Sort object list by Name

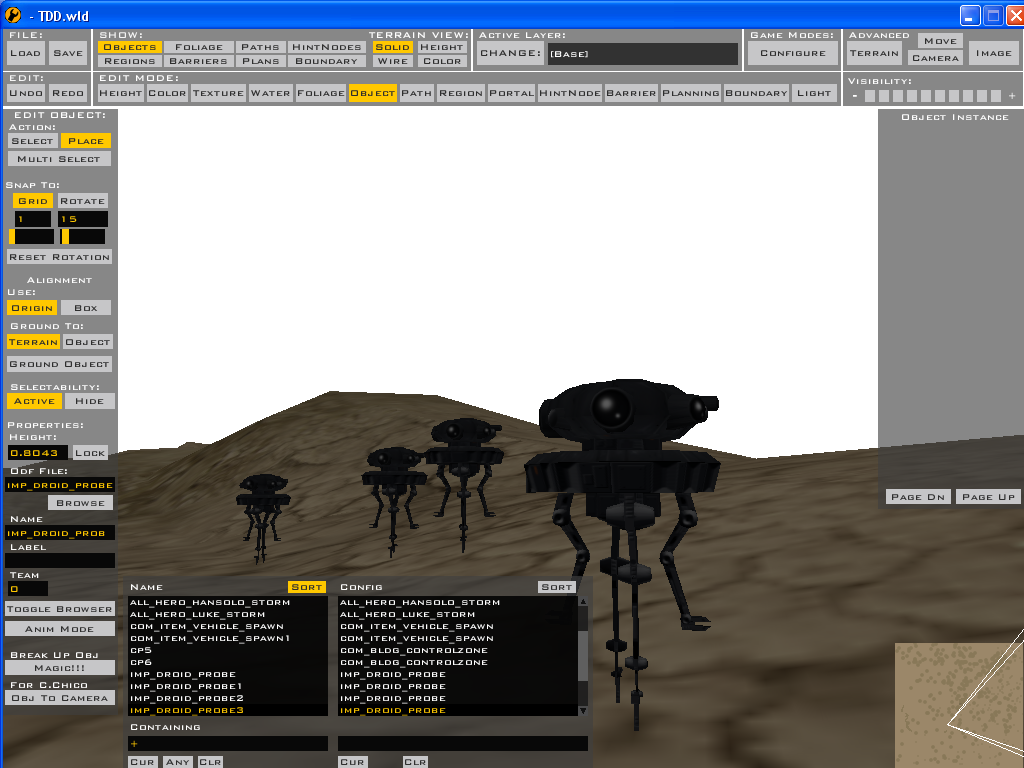click(306, 587)
